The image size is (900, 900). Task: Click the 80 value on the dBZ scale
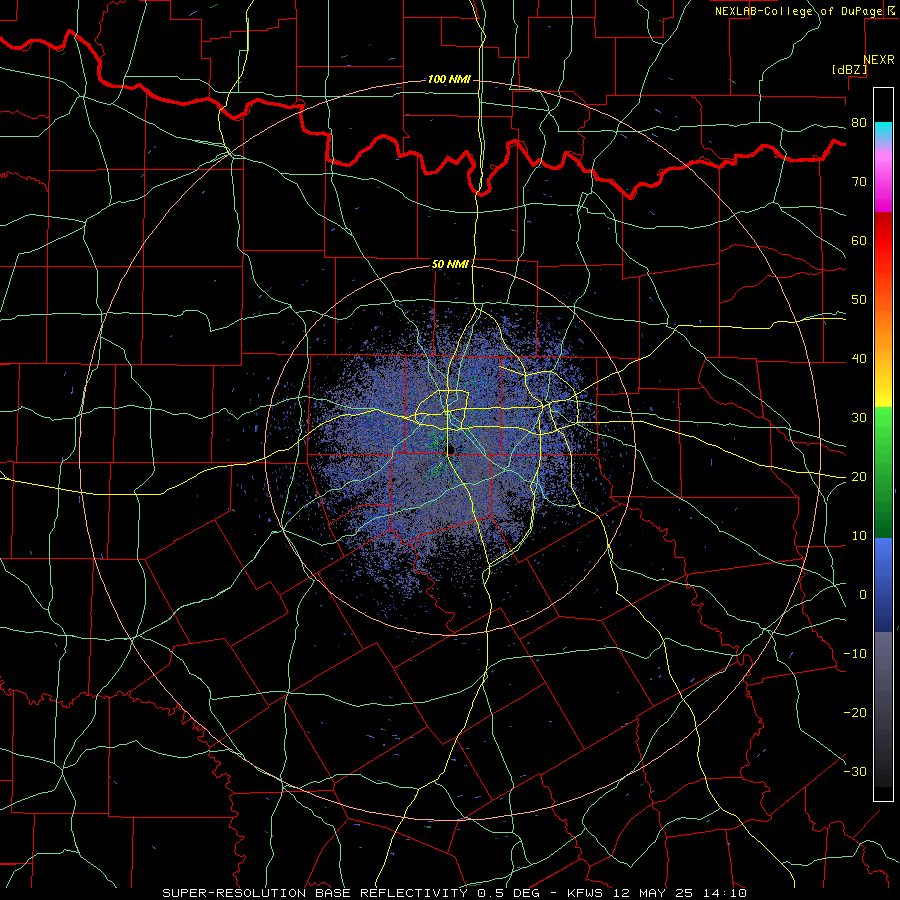click(x=859, y=122)
